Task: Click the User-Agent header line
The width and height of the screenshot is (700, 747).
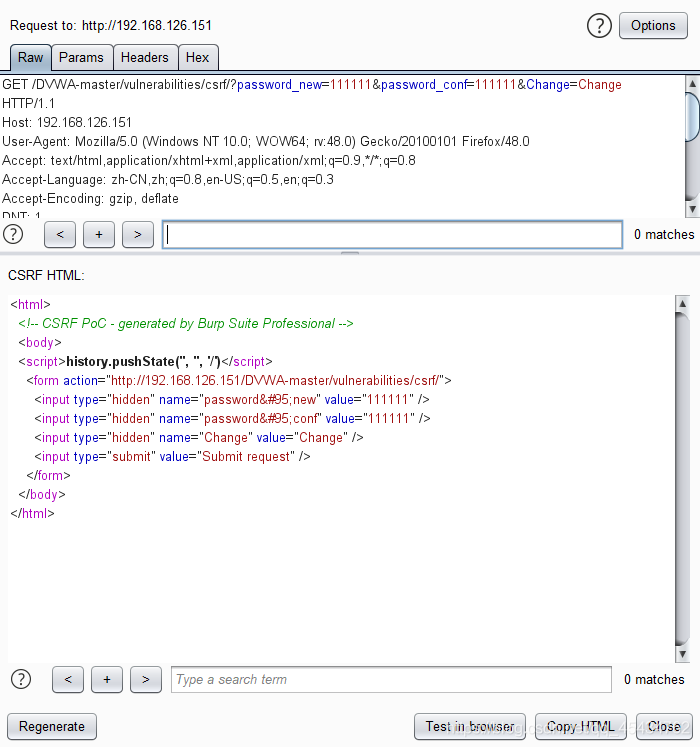Action: point(266,141)
